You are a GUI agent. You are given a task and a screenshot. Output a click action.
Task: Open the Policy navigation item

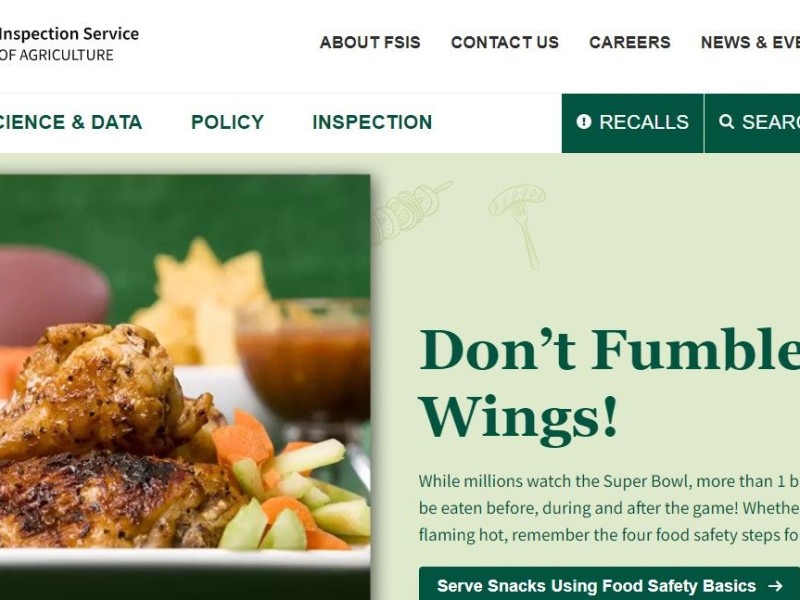point(228,122)
